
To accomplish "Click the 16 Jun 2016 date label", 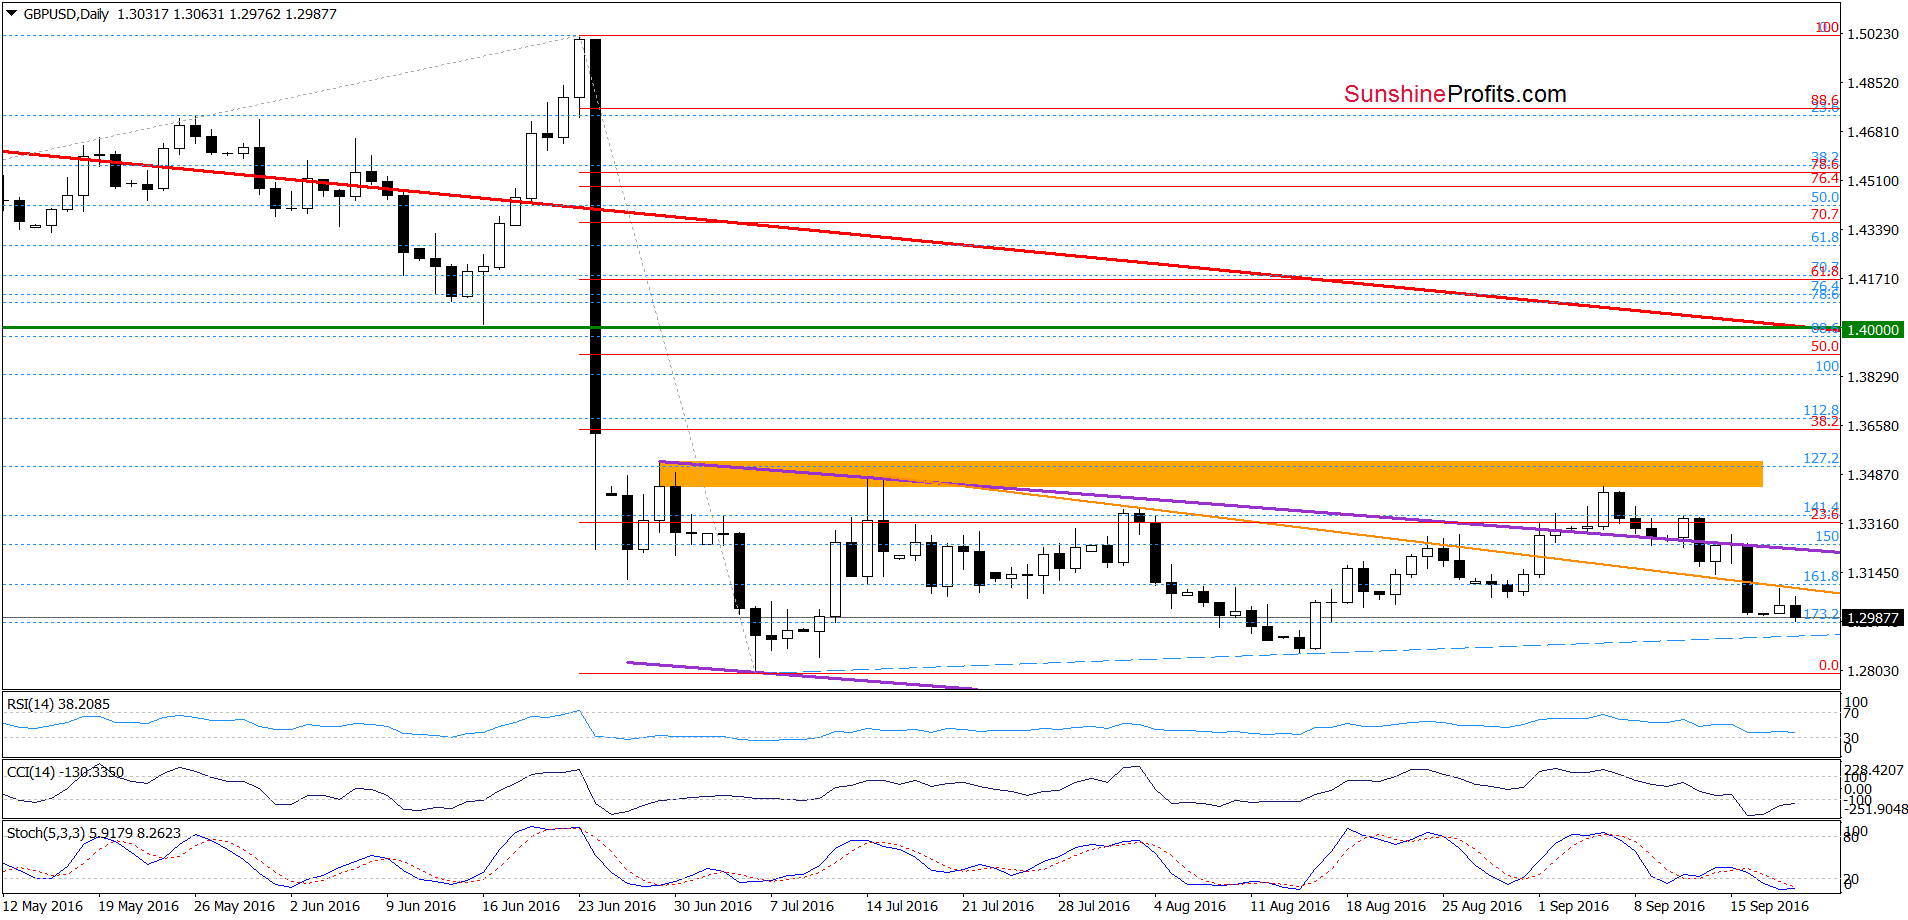I will coord(521,906).
